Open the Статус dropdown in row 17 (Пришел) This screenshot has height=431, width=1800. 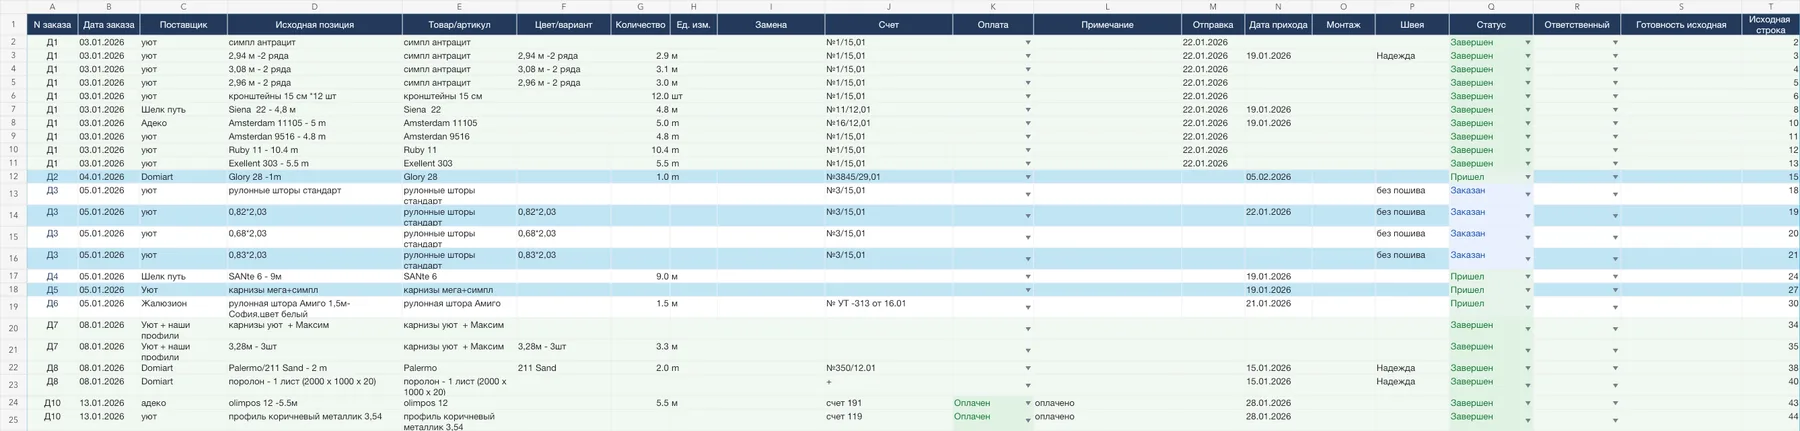[x=1527, y=277]
